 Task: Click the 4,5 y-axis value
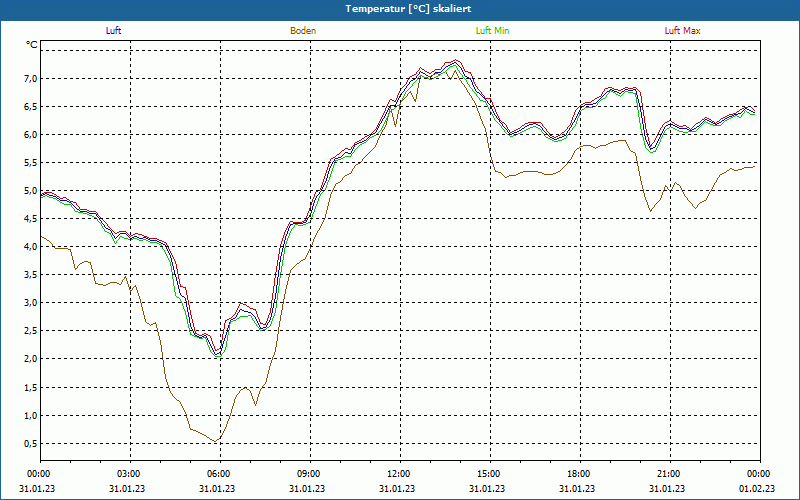pos(31,219)
